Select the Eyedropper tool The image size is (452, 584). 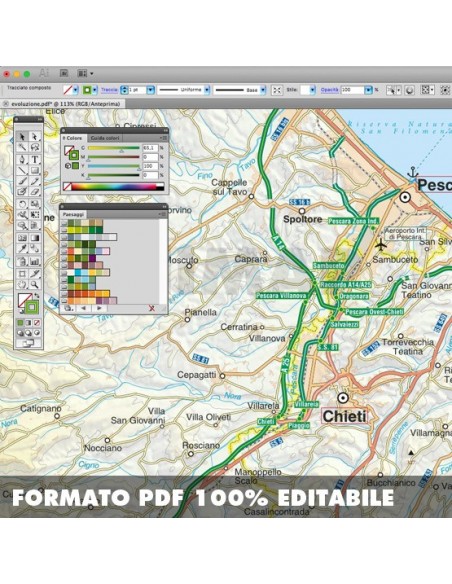22,249
